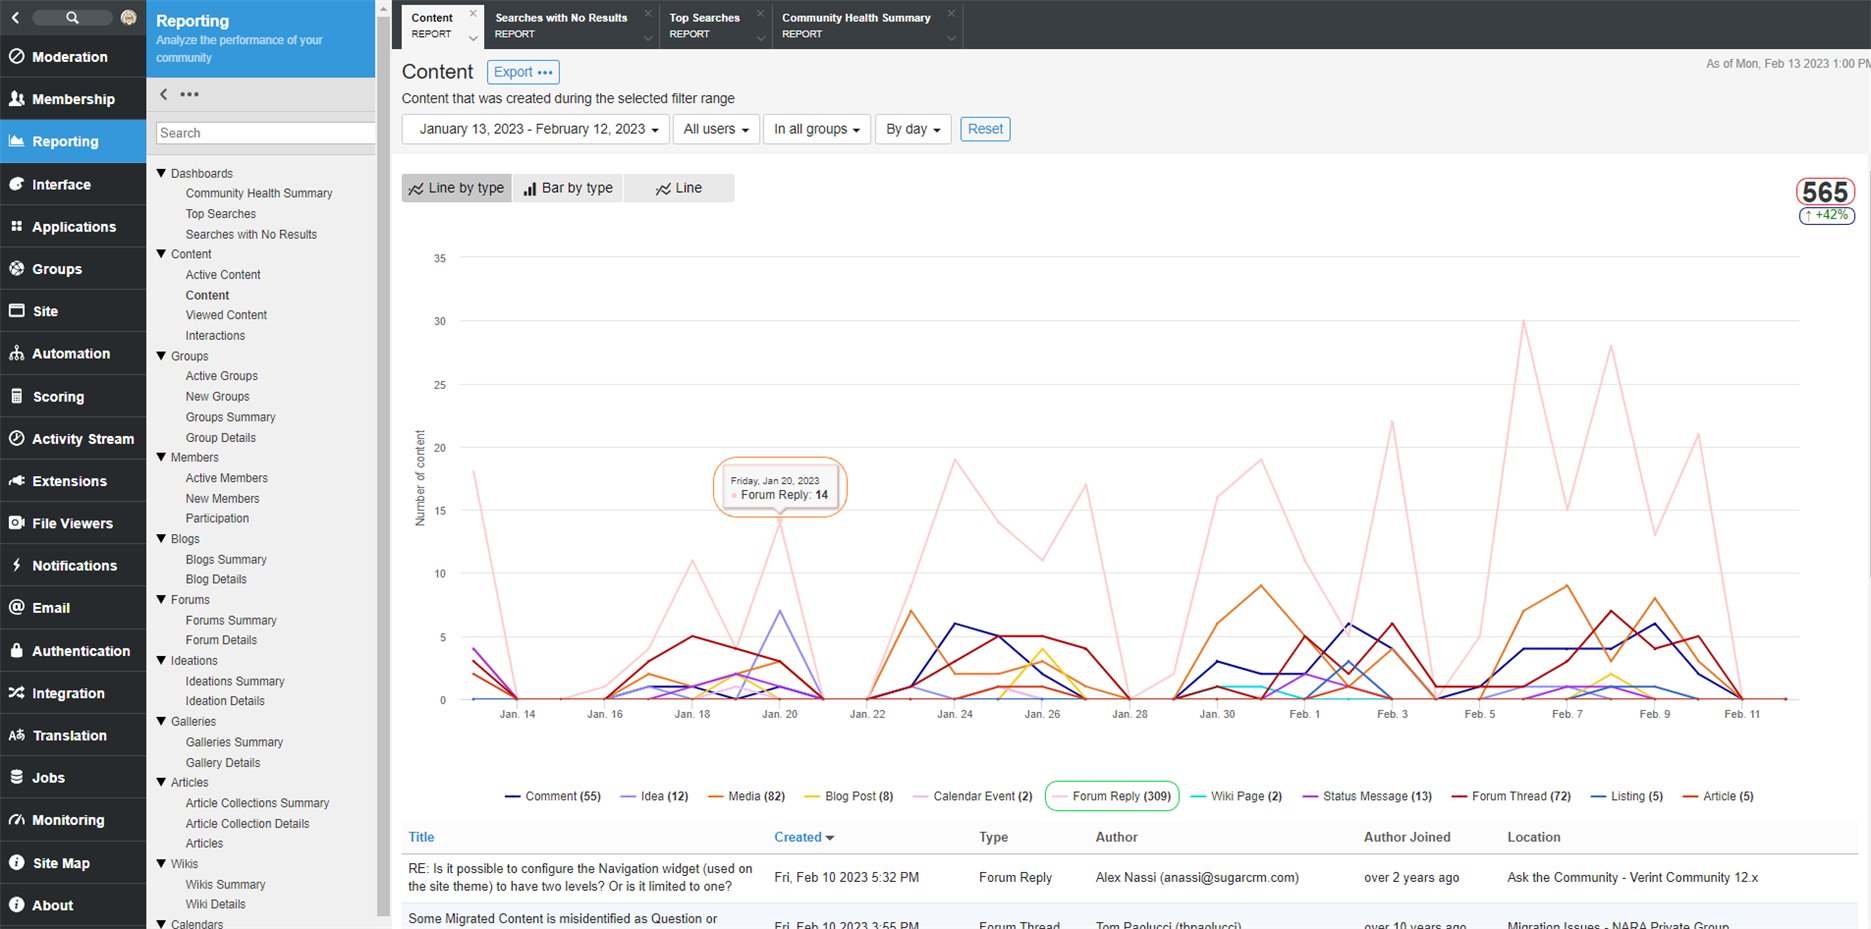The width and height of the screenshot is (1871, 929).
Task: Collapse the Dashboards tree section
Action: pos(161,173)
